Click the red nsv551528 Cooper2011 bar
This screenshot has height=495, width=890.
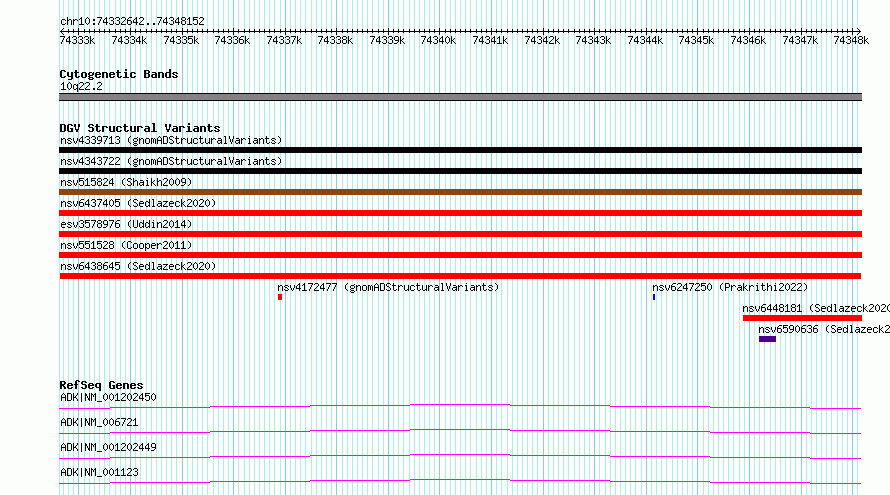pos(460,255)
